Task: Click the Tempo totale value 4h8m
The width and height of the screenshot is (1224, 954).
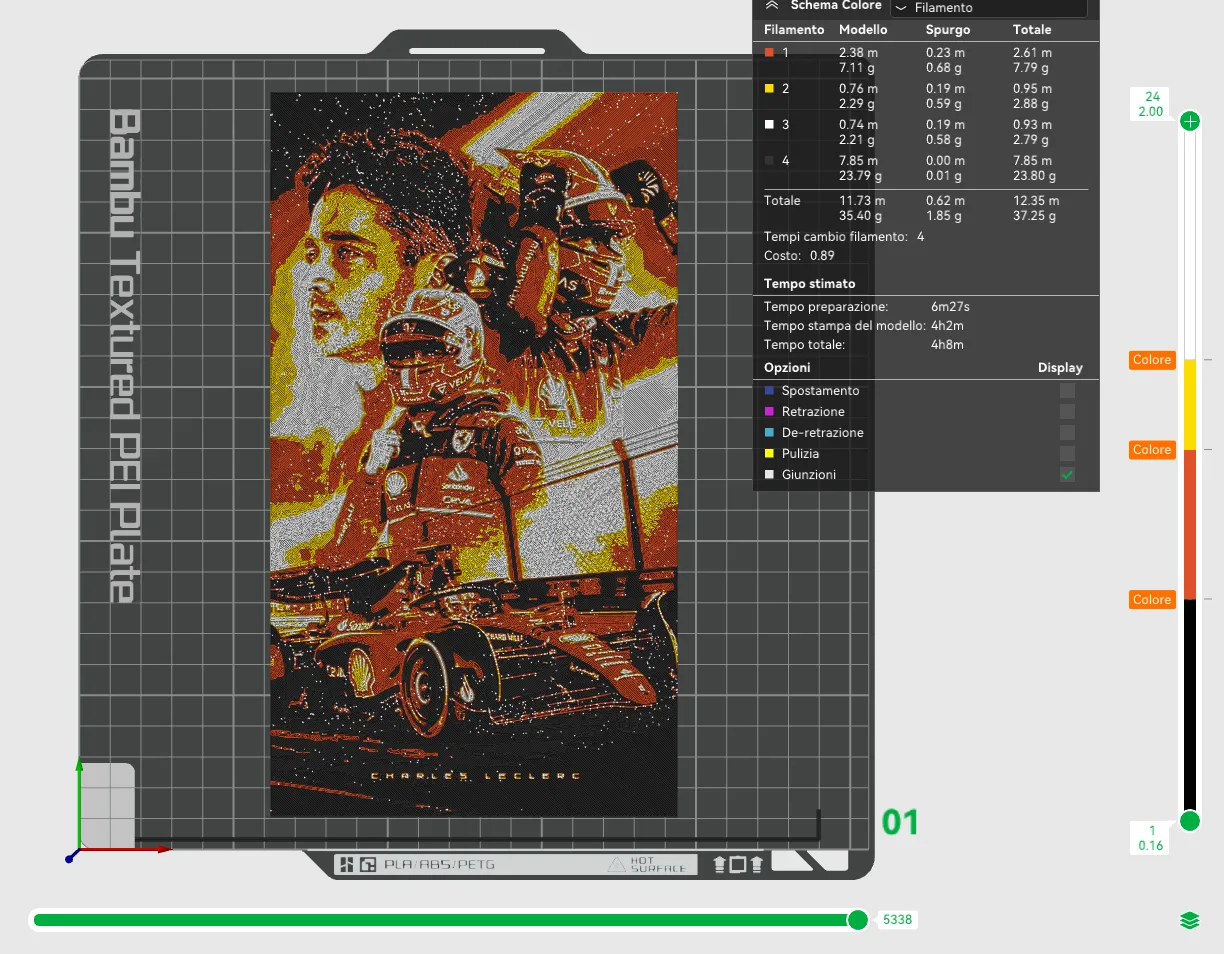Action: point(947,345)
